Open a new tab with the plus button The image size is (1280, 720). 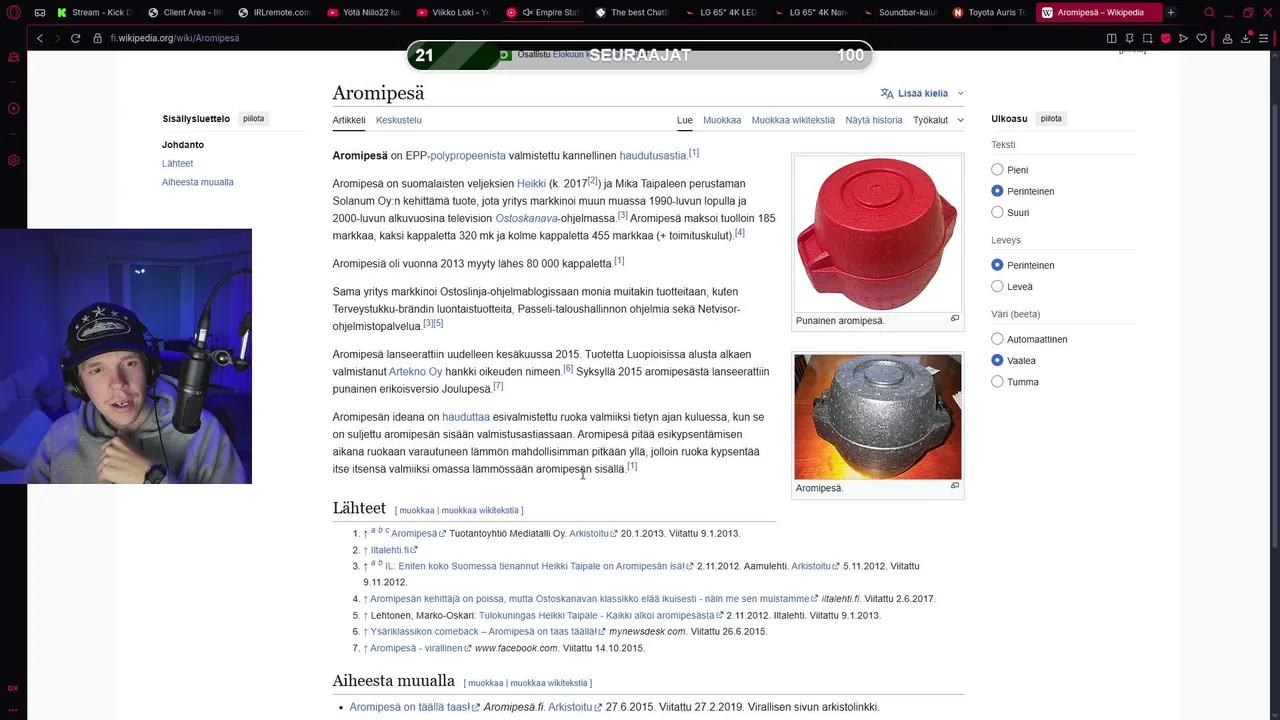[x=1171, y=13]
